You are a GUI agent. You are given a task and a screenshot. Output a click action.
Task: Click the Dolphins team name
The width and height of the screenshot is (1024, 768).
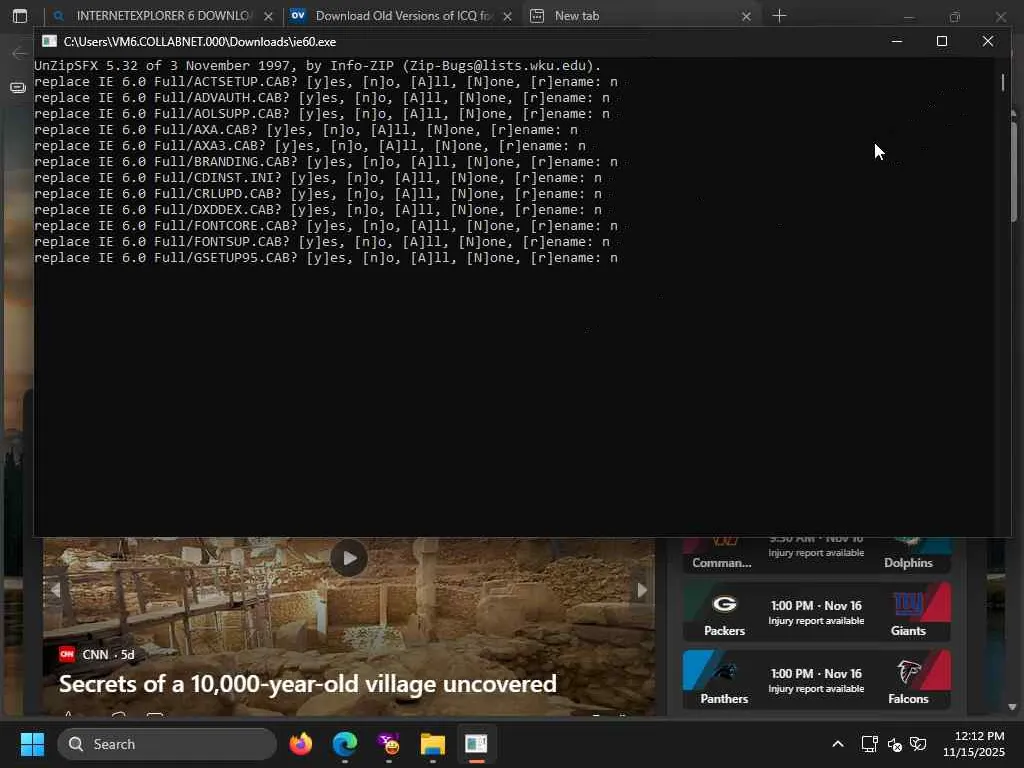[x=908, y=563]
